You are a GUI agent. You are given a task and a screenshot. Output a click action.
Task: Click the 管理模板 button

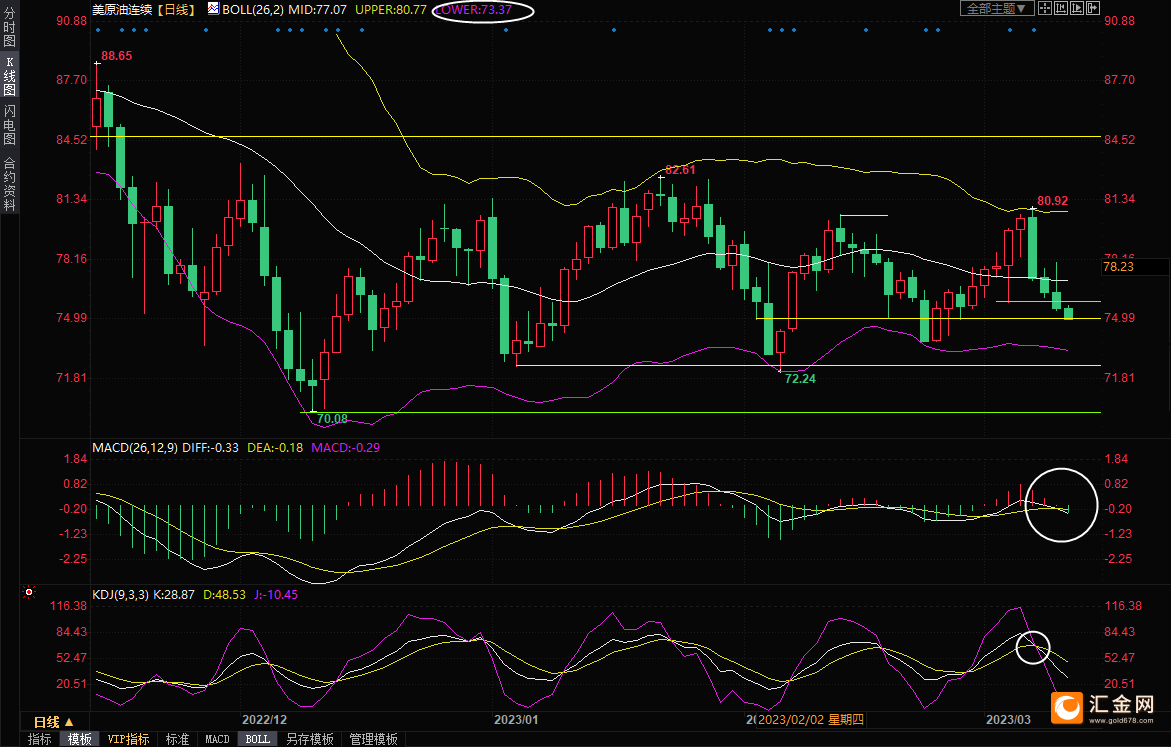tap(373, 739)
